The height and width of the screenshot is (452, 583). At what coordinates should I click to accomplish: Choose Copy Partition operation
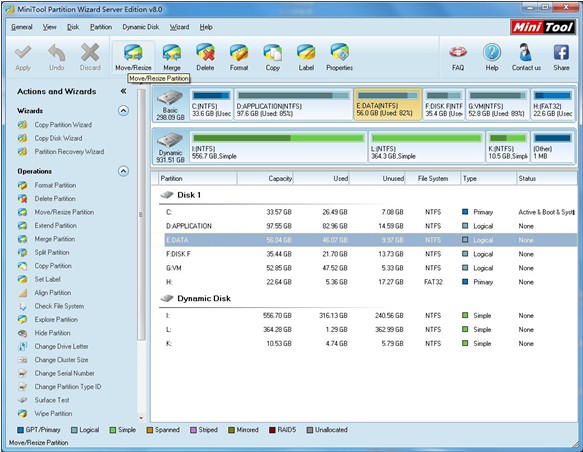[x=53, y=266]
